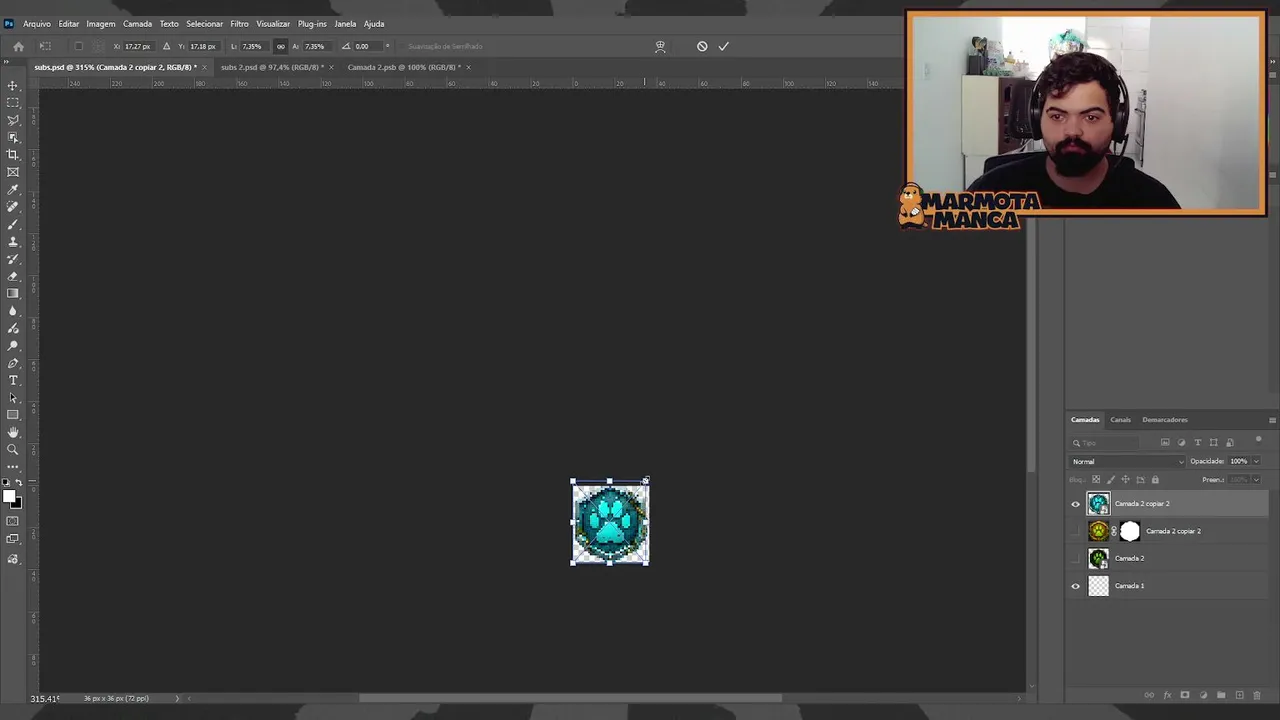Select the Zoom tool

[13, 450]
